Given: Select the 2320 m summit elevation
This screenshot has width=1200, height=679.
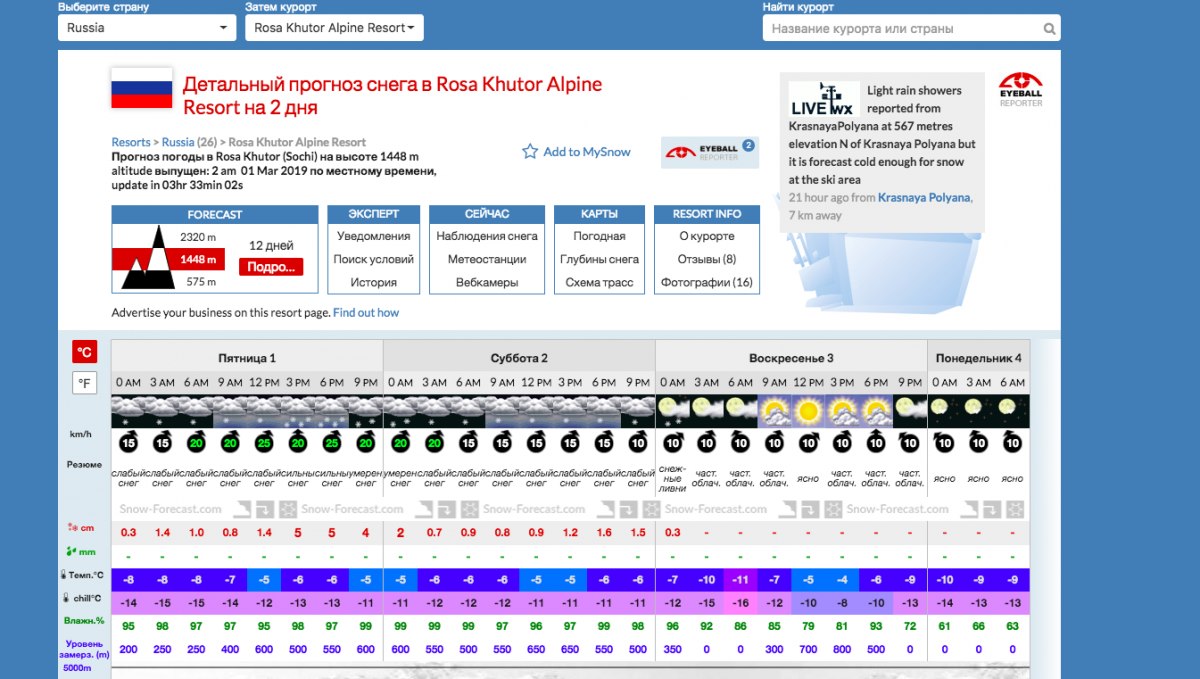Looking at the screenshot, I should 198,237.
